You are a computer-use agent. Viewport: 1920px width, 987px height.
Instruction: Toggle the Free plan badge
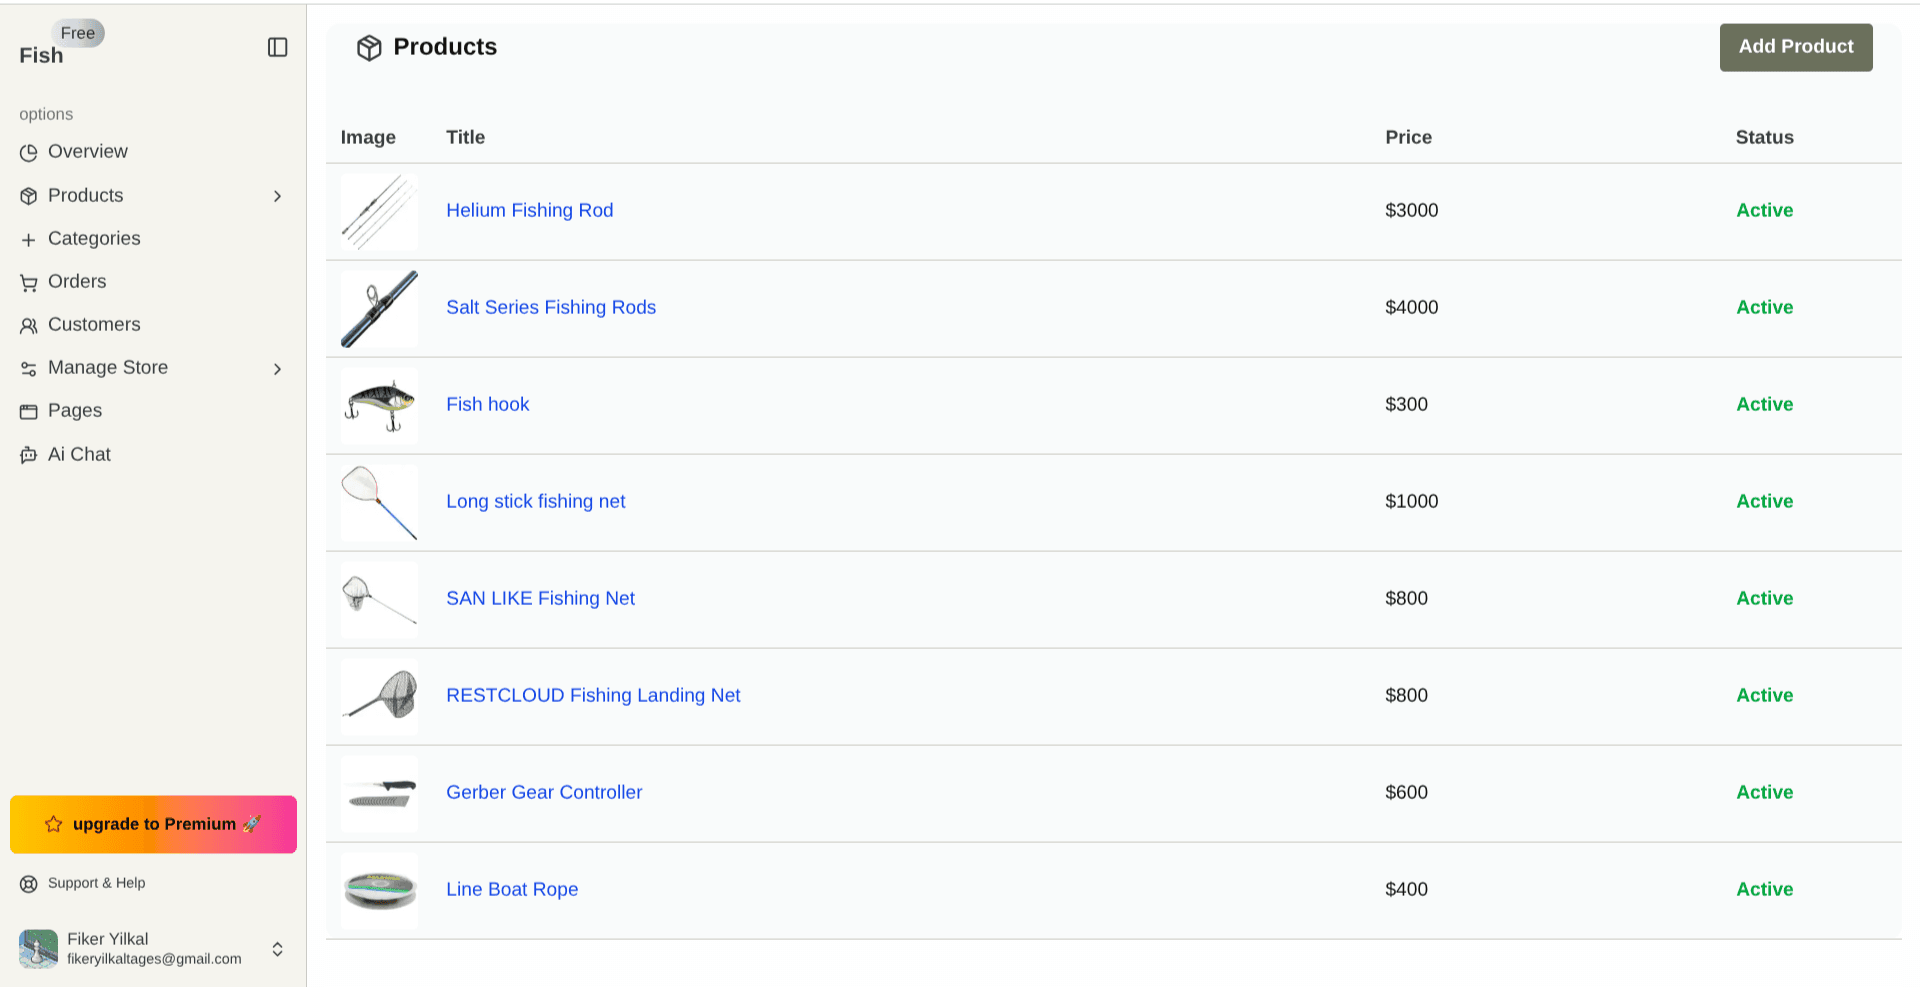(78, 33)
